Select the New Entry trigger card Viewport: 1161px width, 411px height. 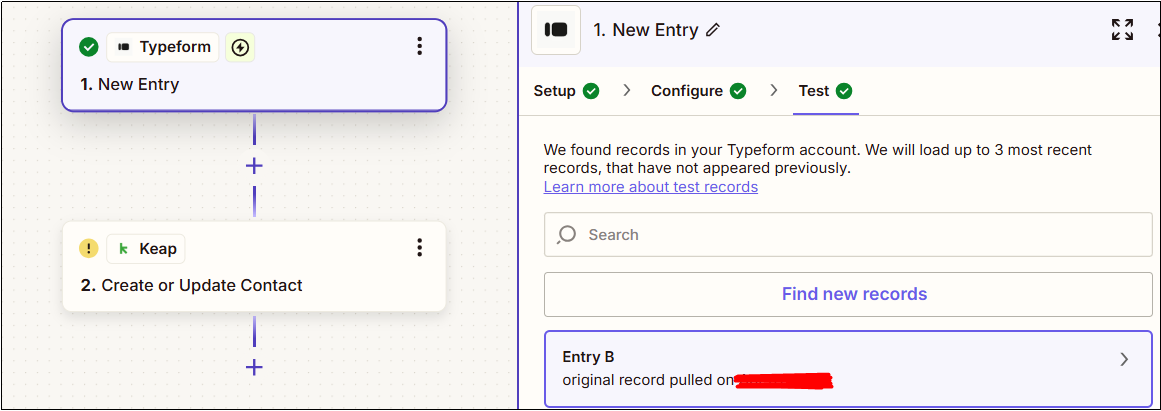(x=254, y=65)
